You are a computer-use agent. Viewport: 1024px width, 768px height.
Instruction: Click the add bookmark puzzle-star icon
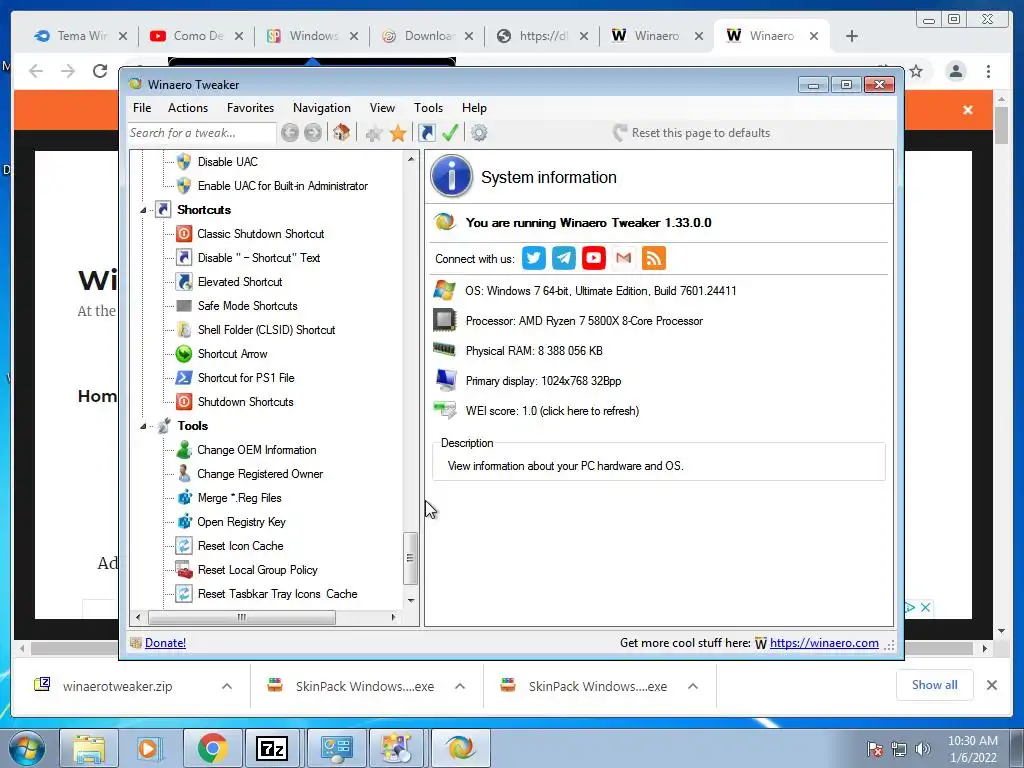pyautogui.click(x=374, y=133)
